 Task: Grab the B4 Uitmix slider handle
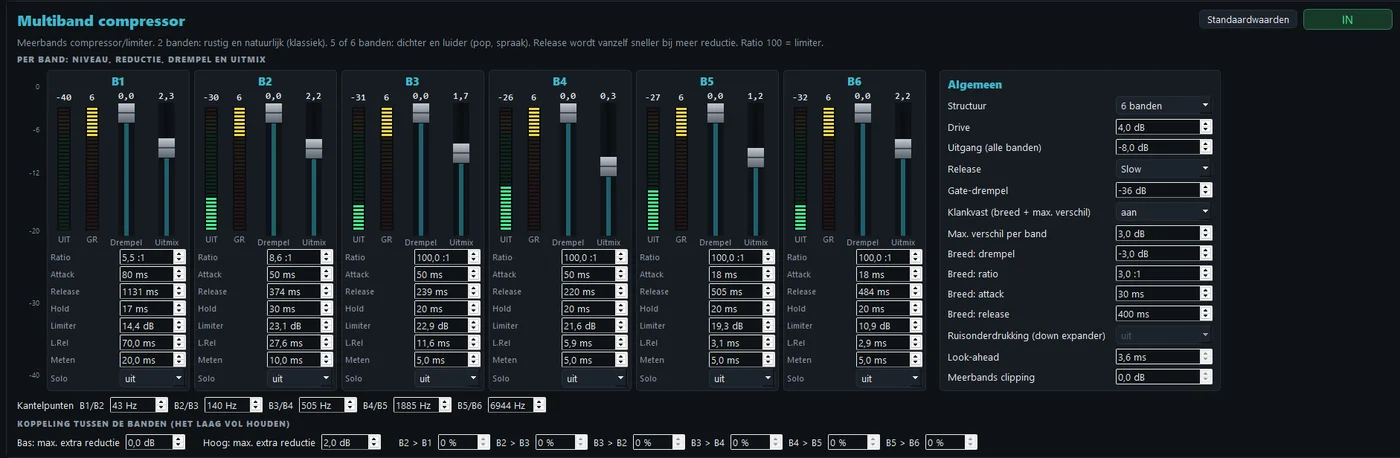(608, 166)
